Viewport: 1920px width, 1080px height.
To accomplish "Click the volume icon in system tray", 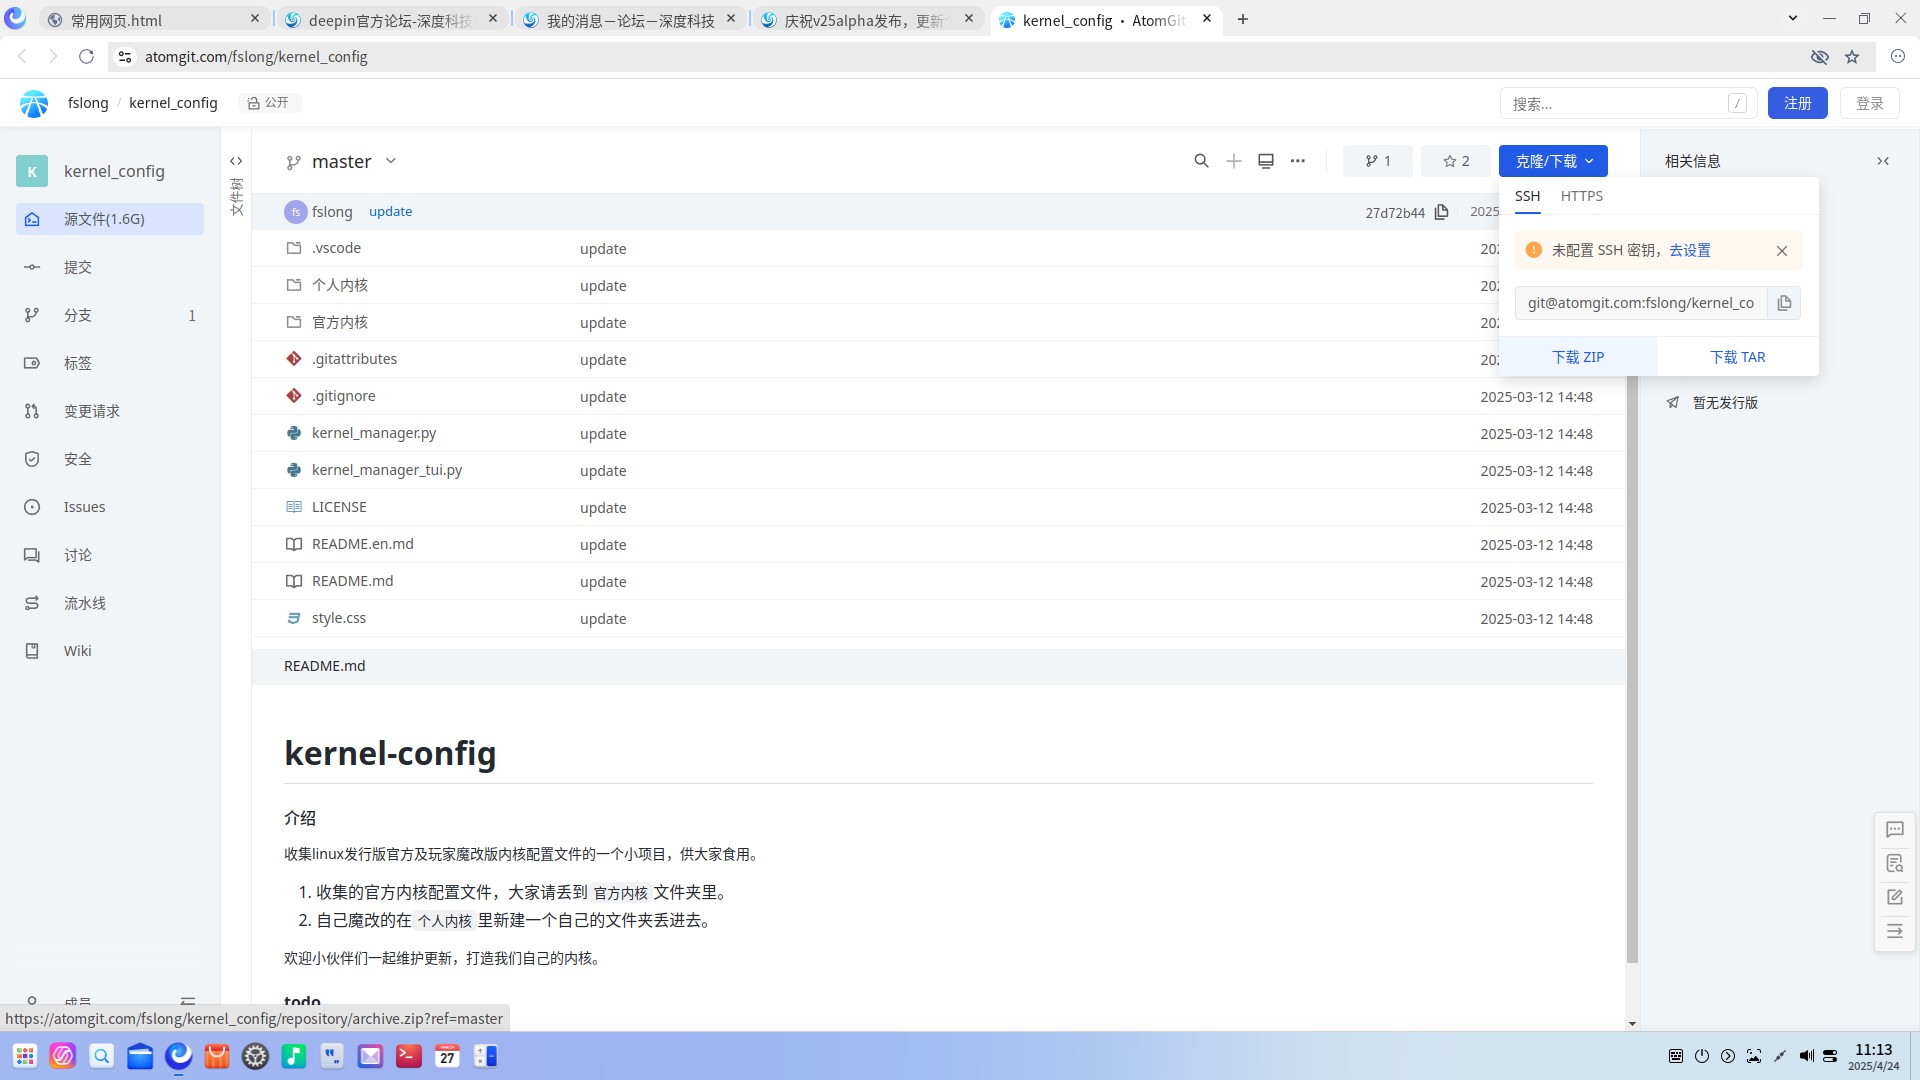I will pyautogui.click(x=1806, y=1056).
